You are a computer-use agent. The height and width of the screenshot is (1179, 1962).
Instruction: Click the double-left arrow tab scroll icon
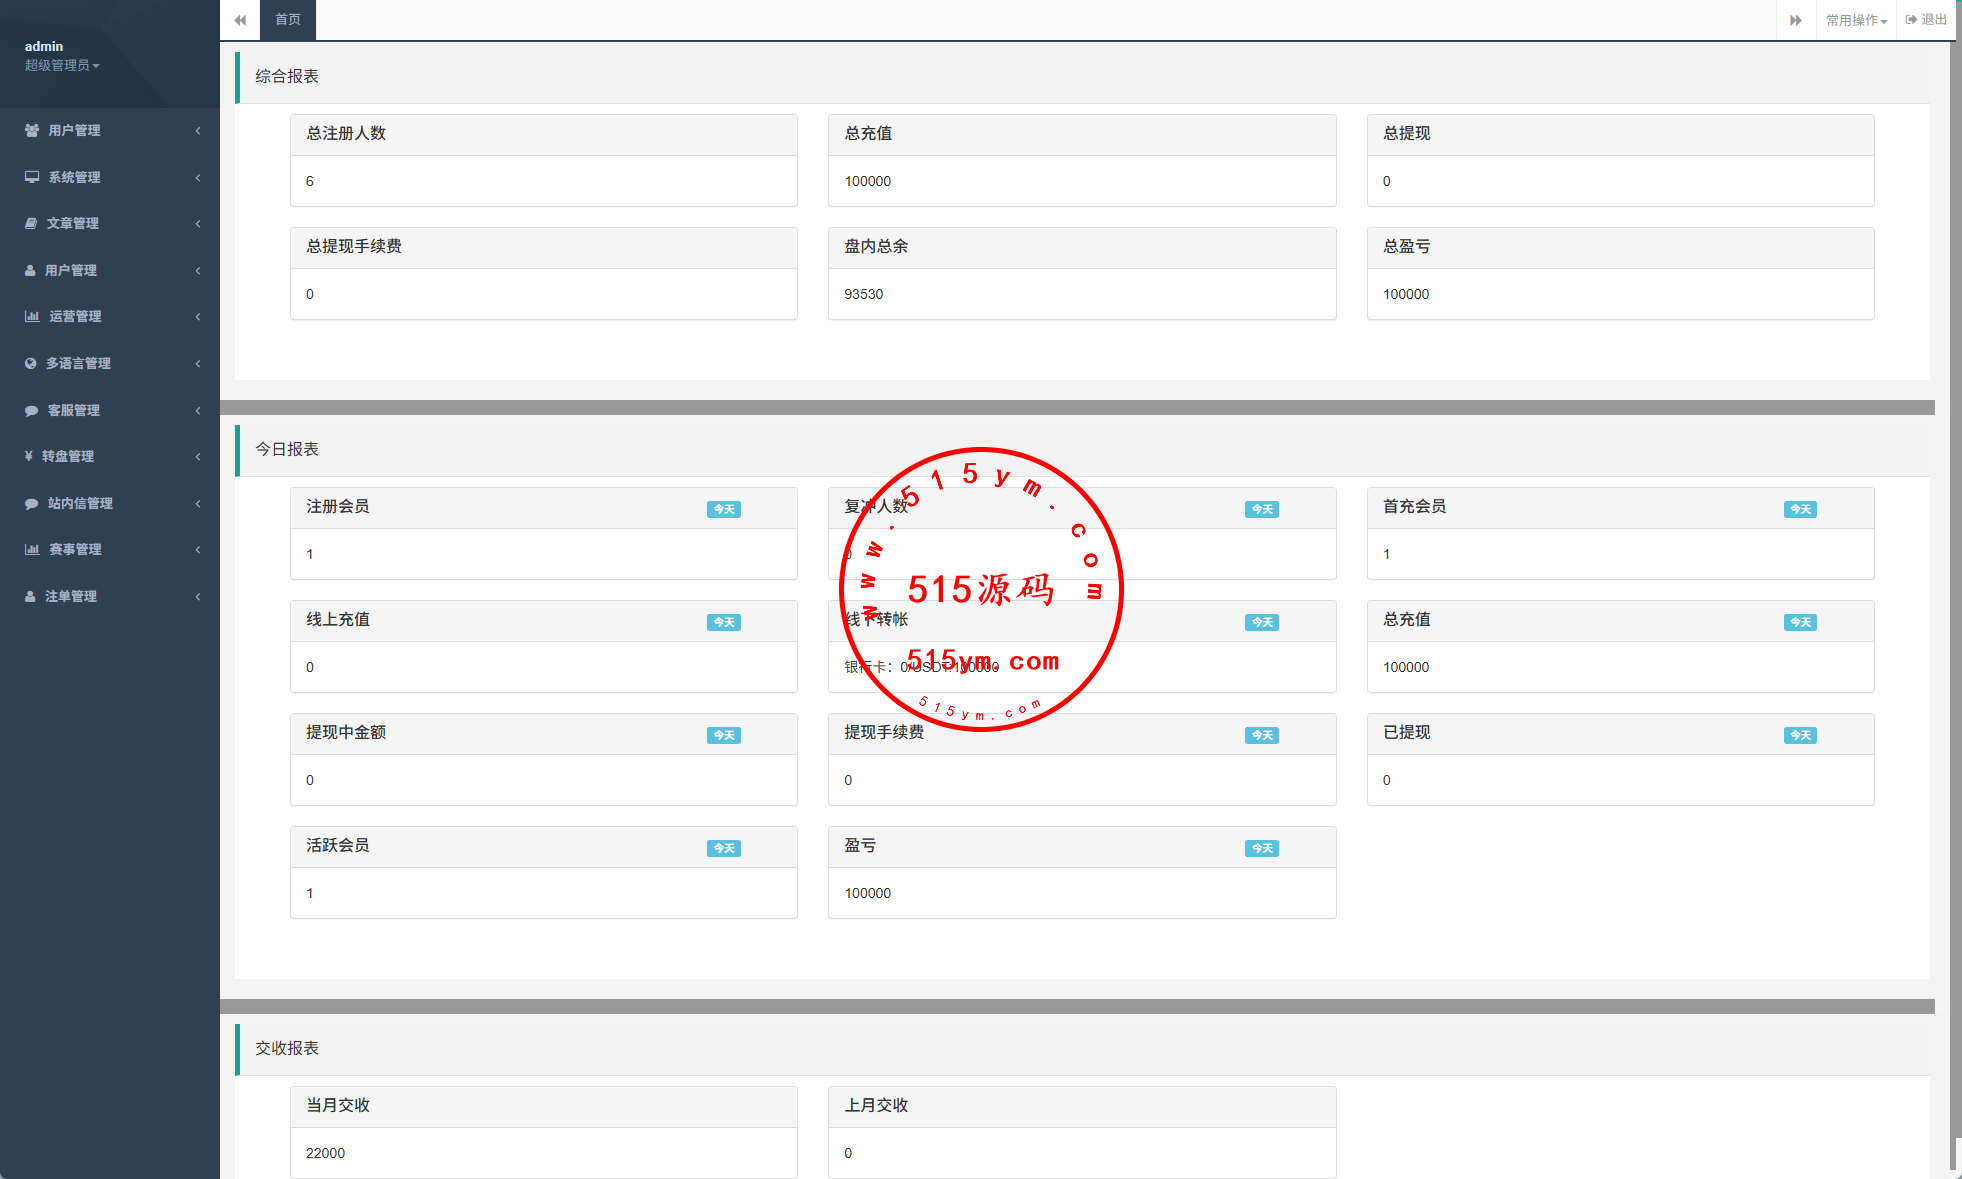point(240,20)
